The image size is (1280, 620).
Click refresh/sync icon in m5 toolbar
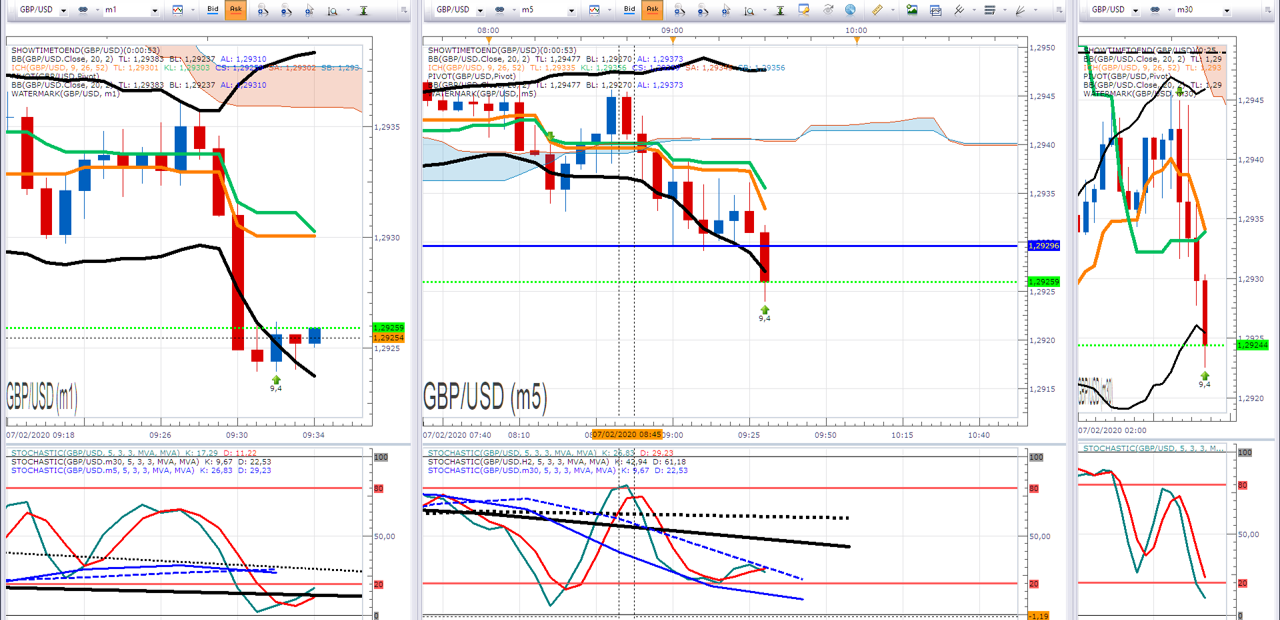pyautogui.click(x=828, y=9)
